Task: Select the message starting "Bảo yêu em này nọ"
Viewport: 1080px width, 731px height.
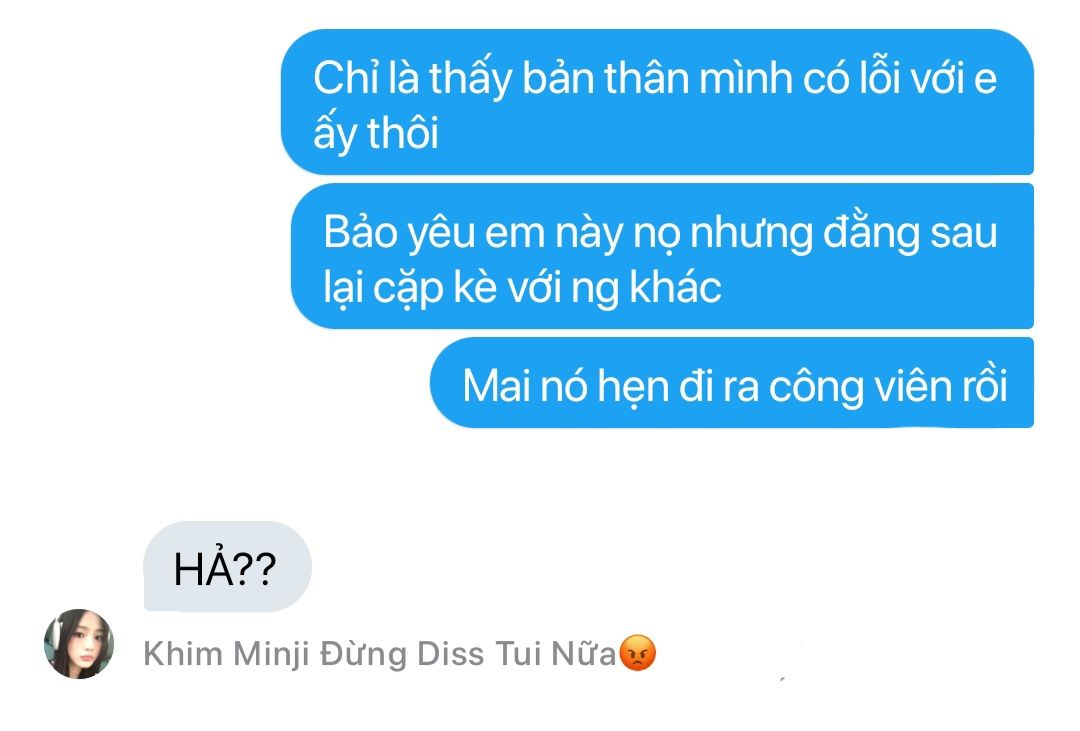Action: (663, 256)
